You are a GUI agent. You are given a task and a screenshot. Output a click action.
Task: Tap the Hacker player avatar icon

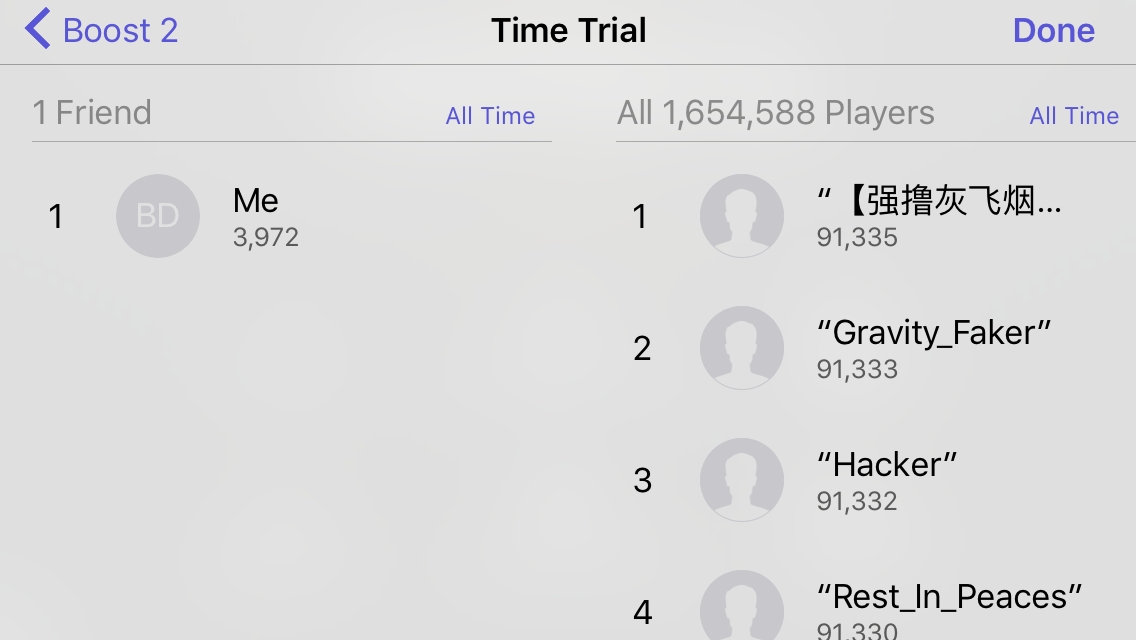click(x=741, y=480)
